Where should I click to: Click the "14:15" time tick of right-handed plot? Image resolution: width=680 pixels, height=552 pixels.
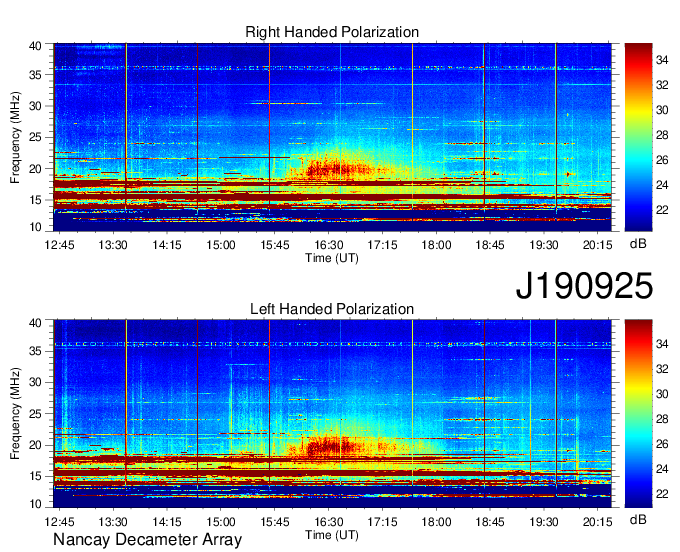167,245
